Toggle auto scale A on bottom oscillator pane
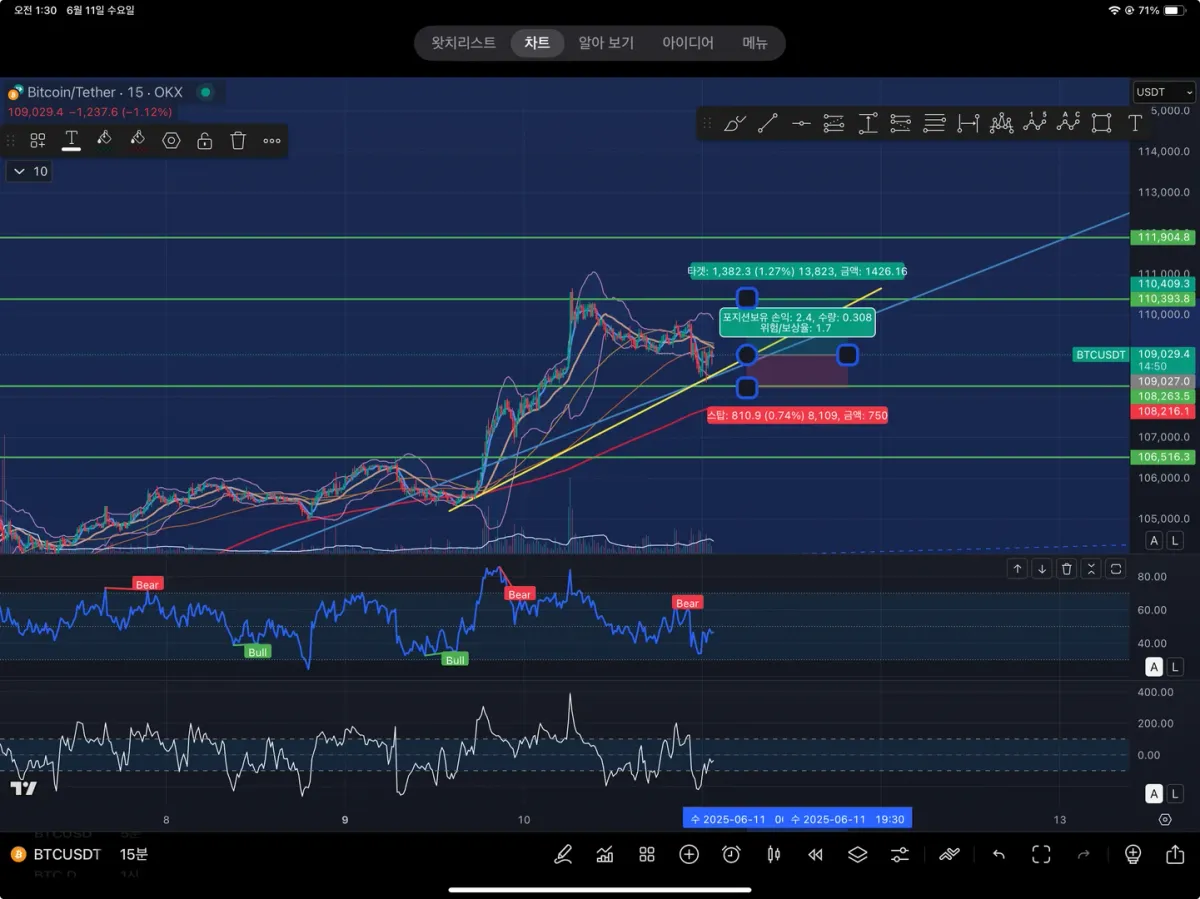1200x899 pixels. point(1154,794)
